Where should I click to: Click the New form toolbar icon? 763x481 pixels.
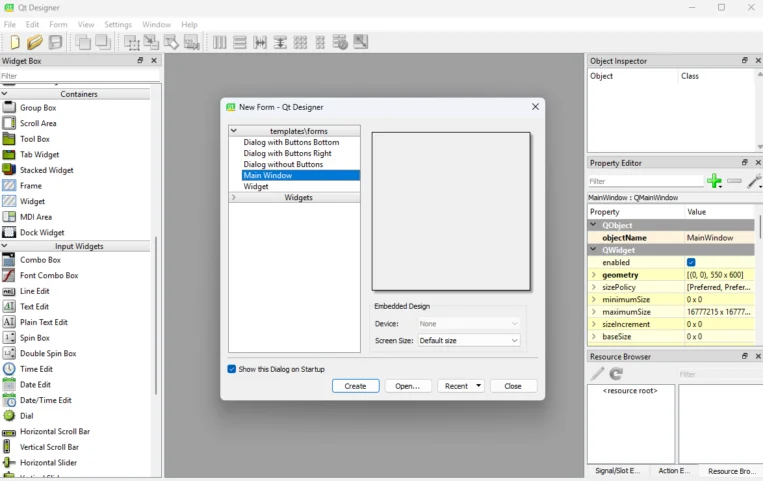(15, 42)
